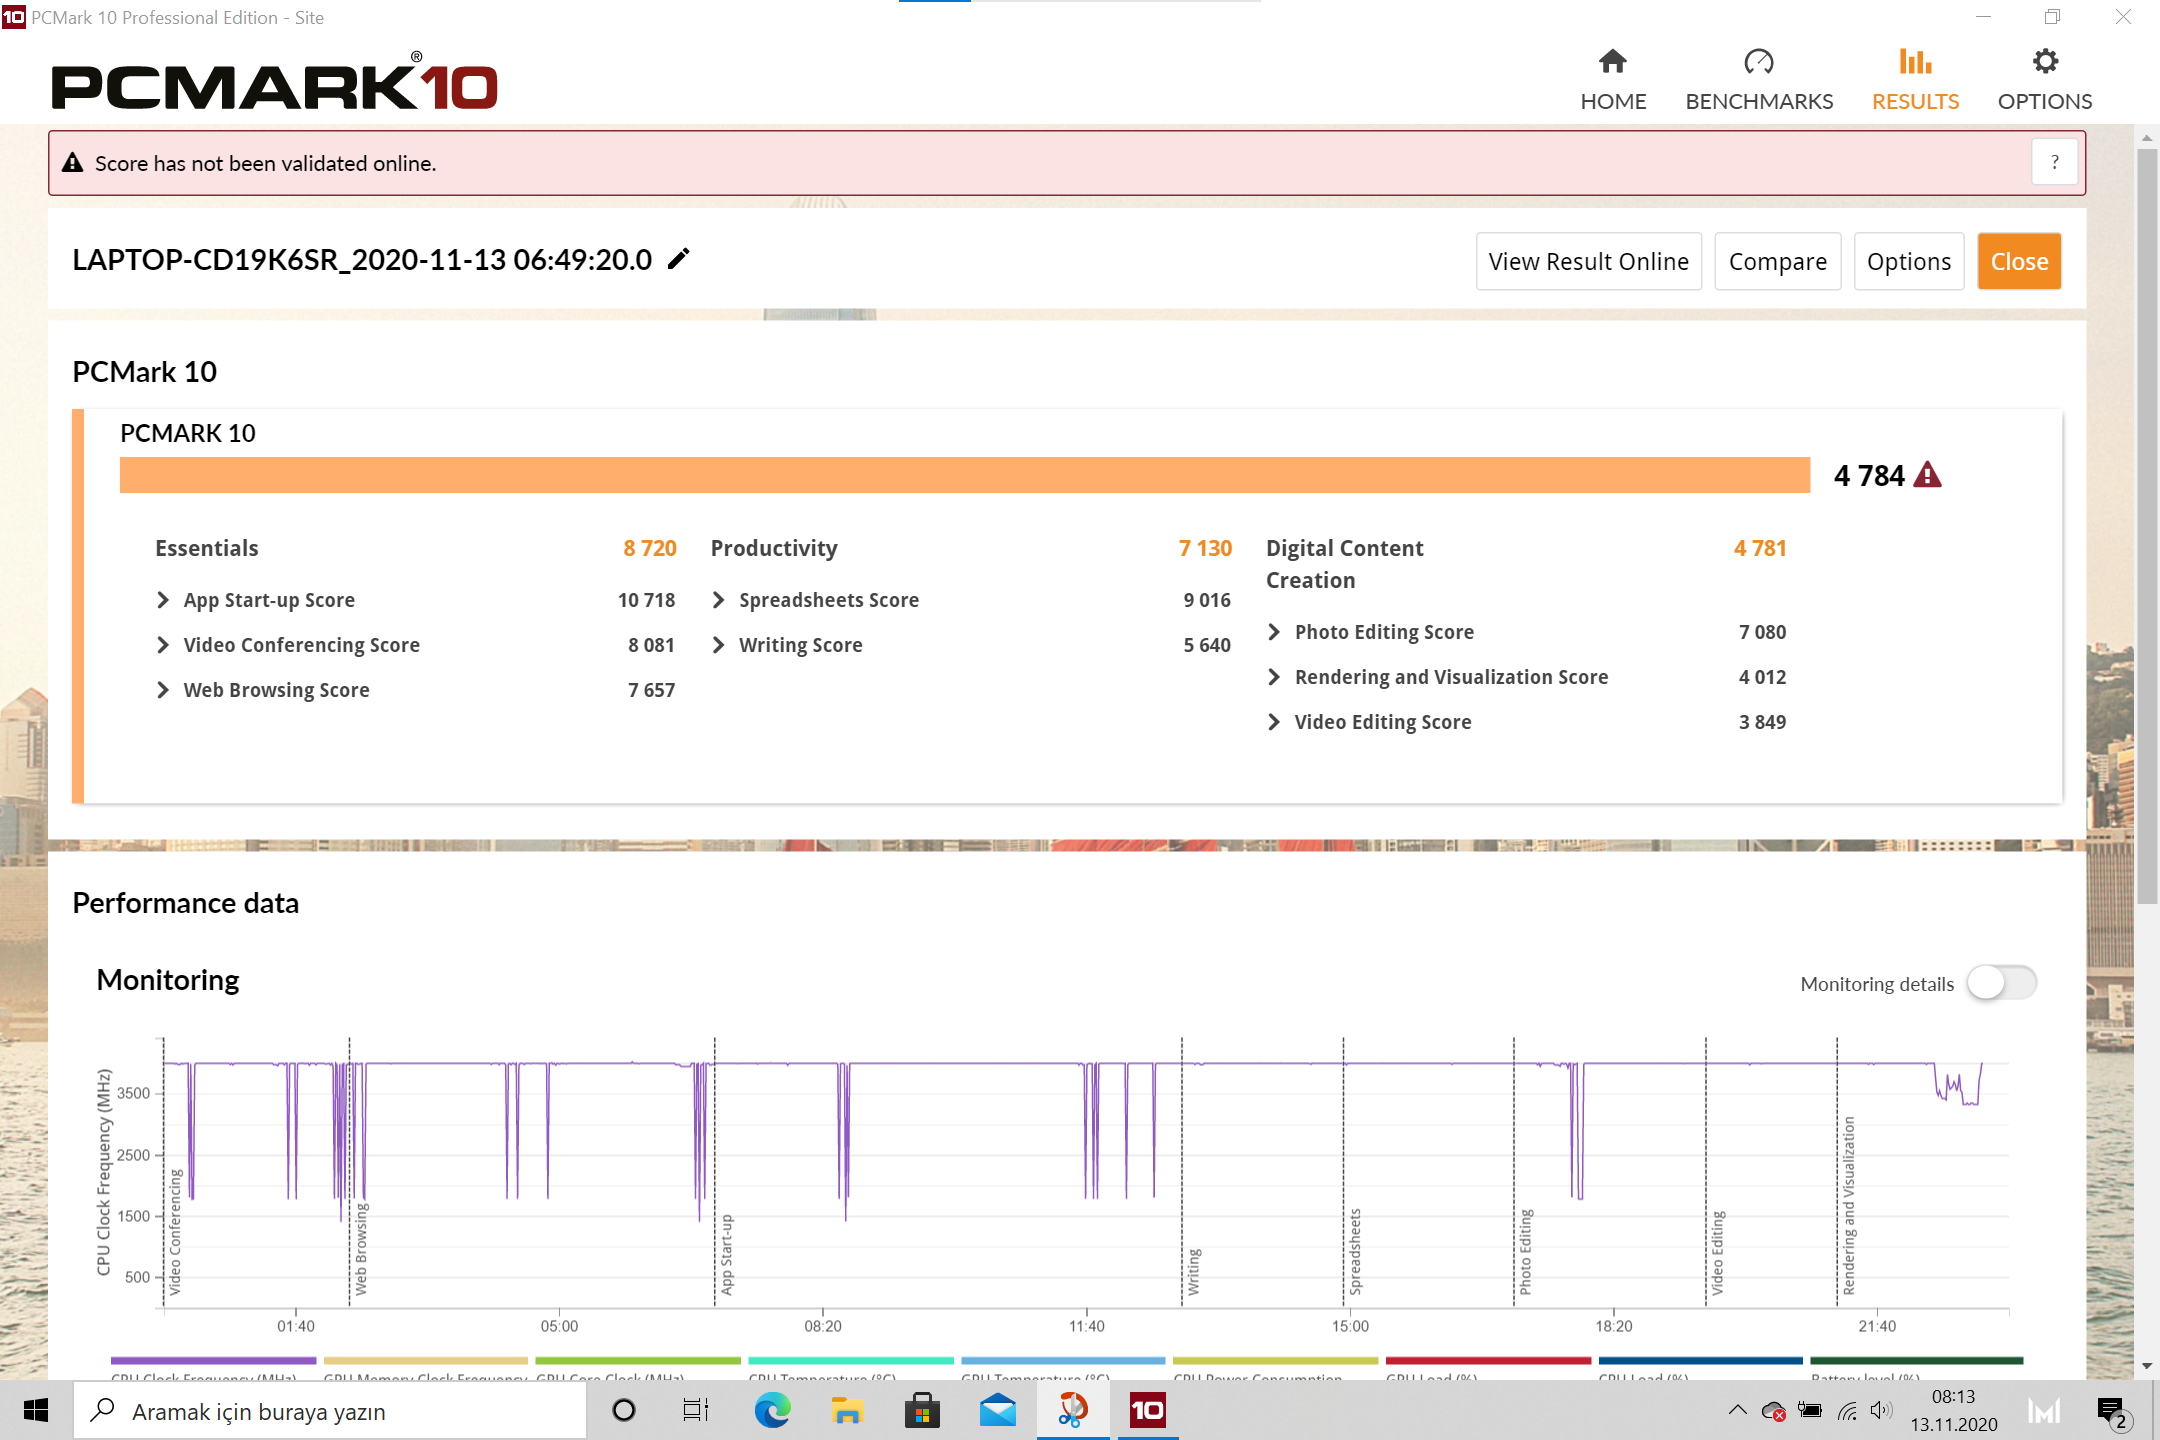Click the purple CPU Clock Frequency legend swatch

tap(213, 1361)
